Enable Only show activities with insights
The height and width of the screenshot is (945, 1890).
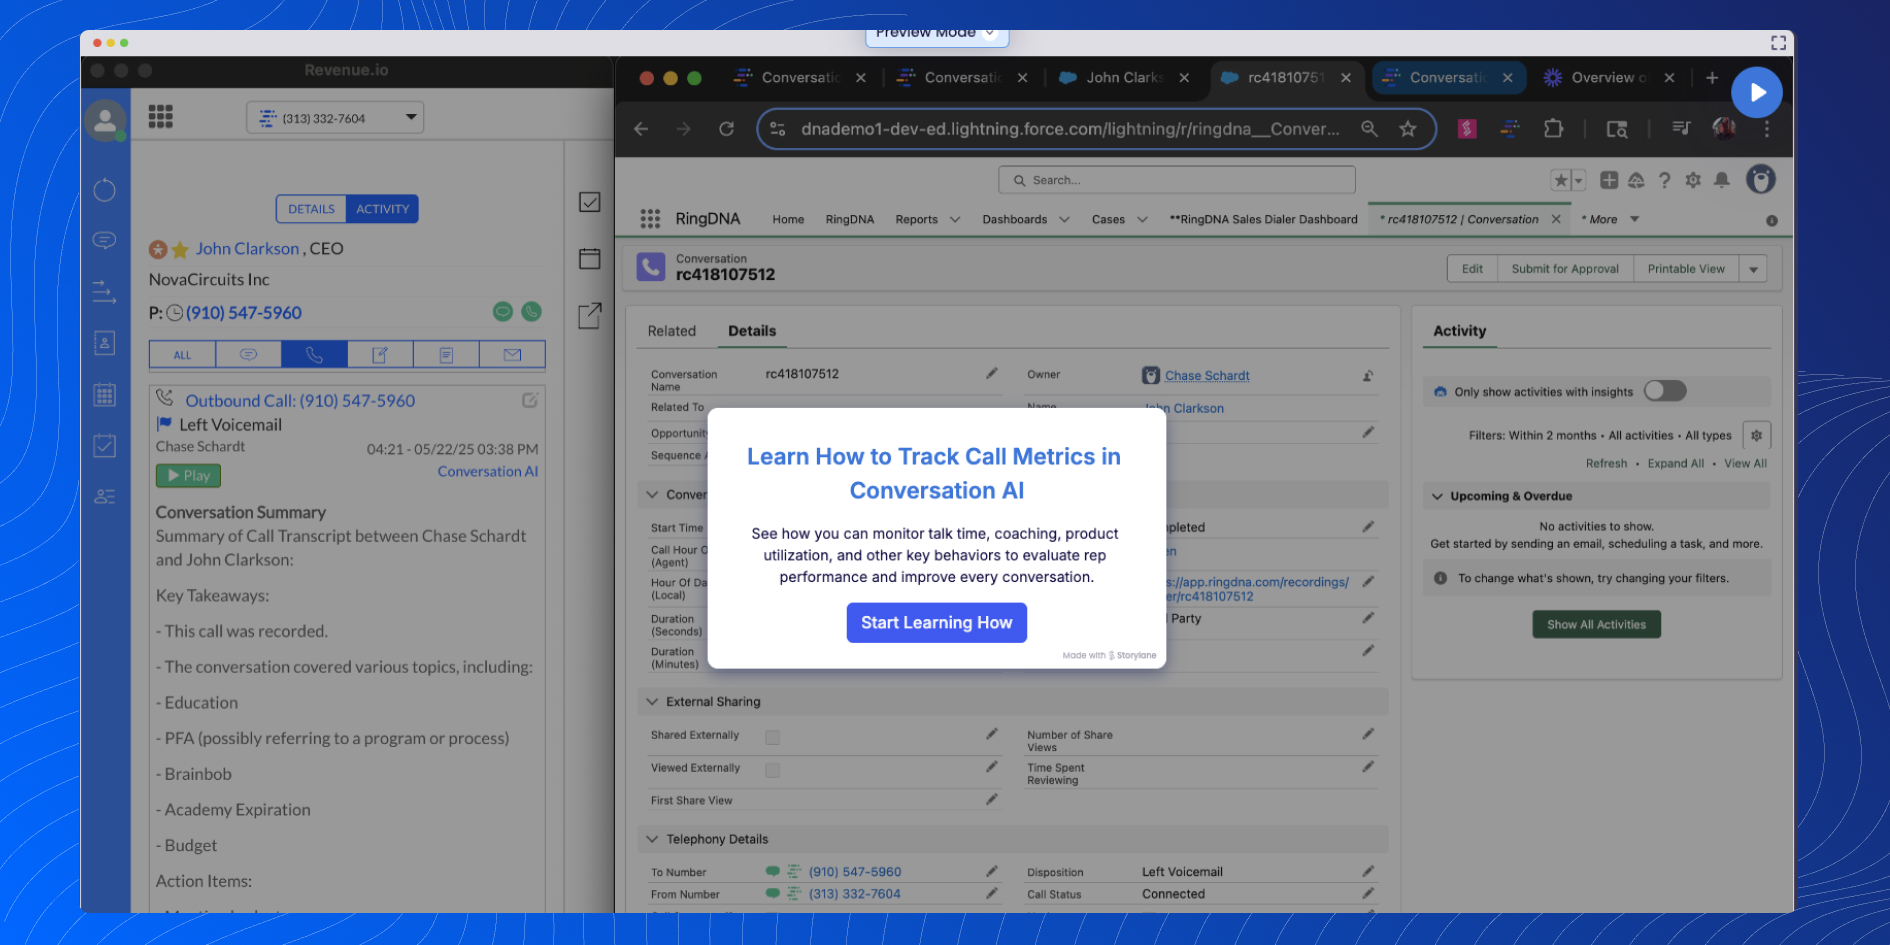(x=1664, y=391)
